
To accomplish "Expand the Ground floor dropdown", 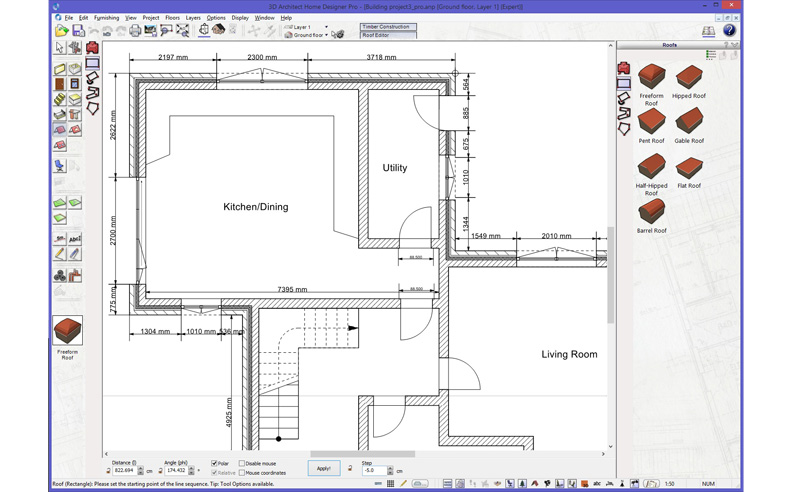I will click(326, 35).
